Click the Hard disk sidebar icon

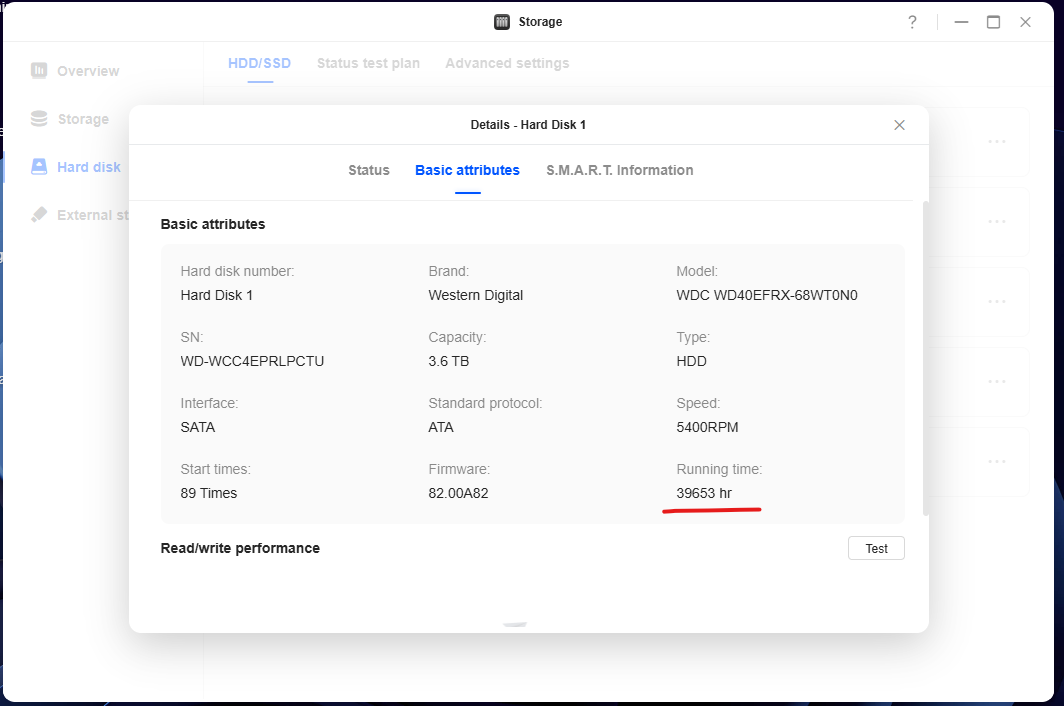pyautogui.click(x=39, y=167)
